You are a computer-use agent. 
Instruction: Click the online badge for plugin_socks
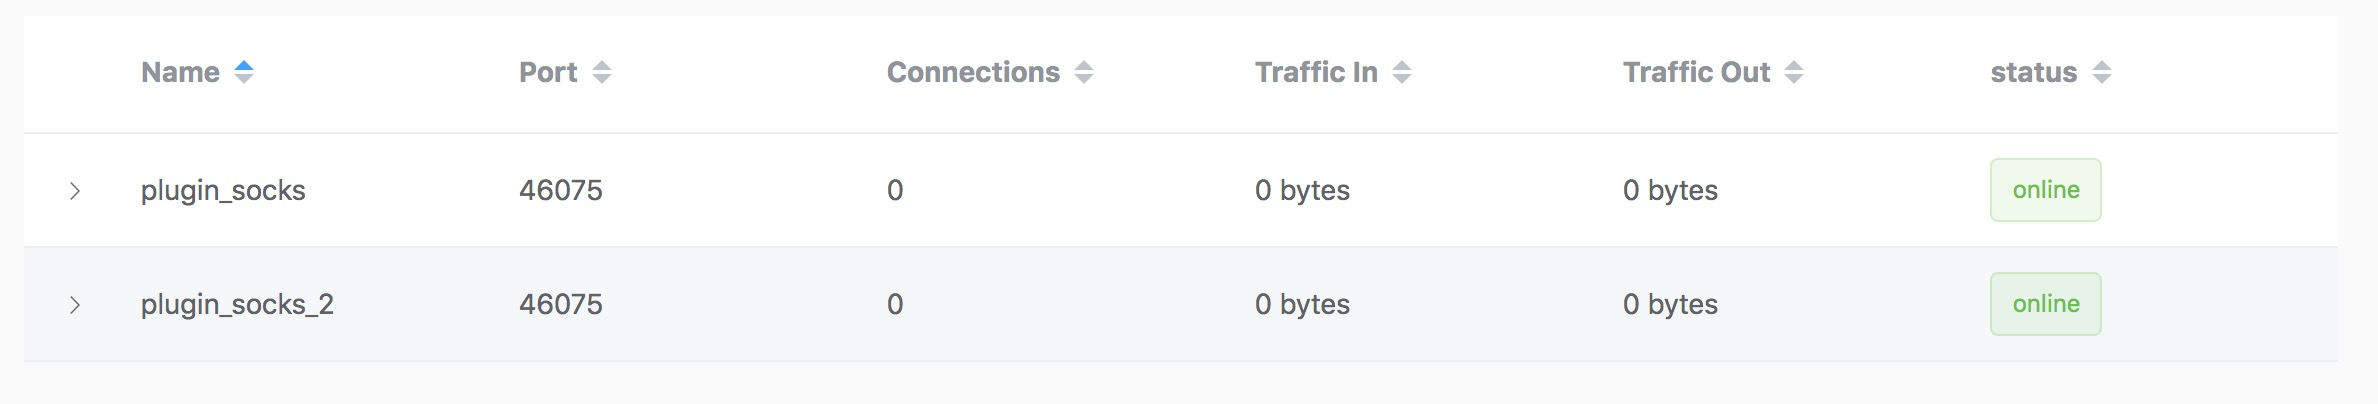tap(2045, 190)
